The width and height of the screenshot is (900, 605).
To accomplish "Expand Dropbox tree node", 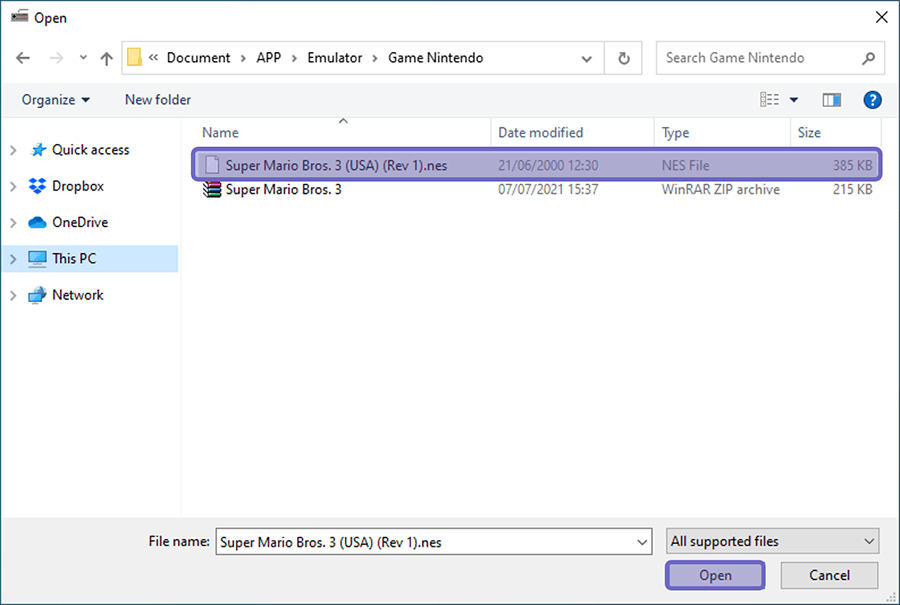I will [13, 187].
